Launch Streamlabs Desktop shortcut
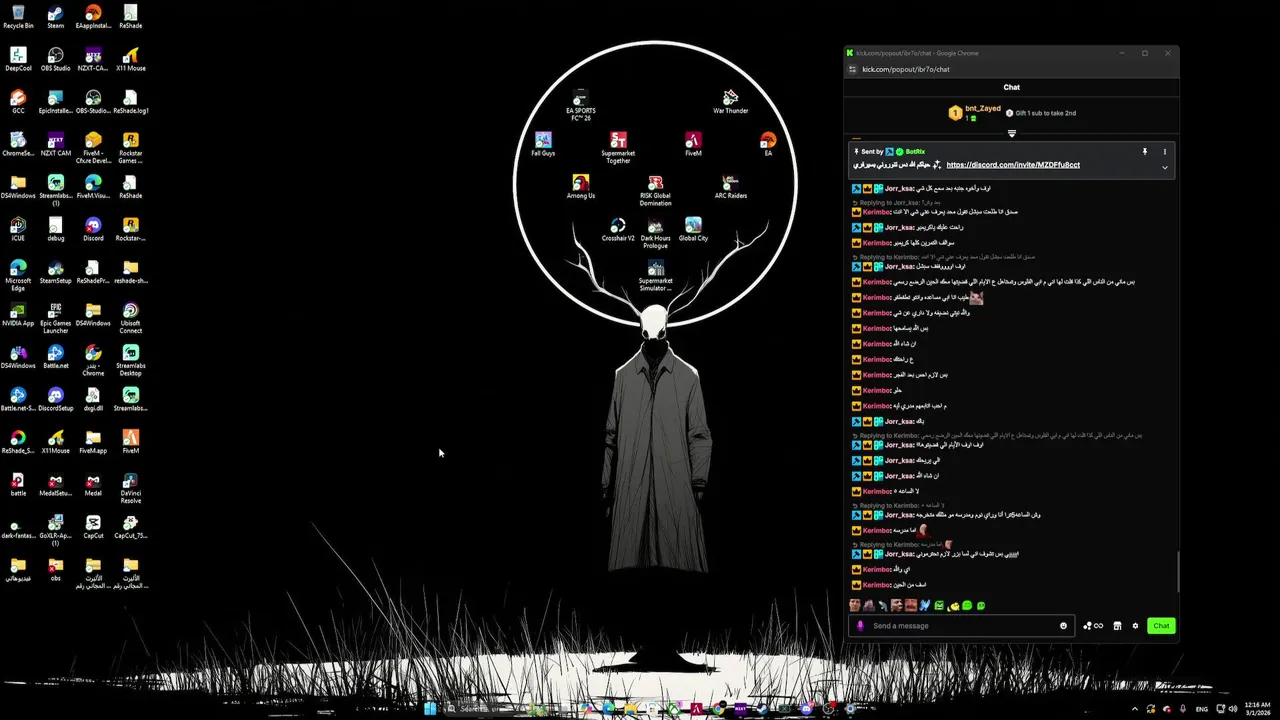Screen dimensions: 1280x720 pyautogui.click(x=130, y=360)
